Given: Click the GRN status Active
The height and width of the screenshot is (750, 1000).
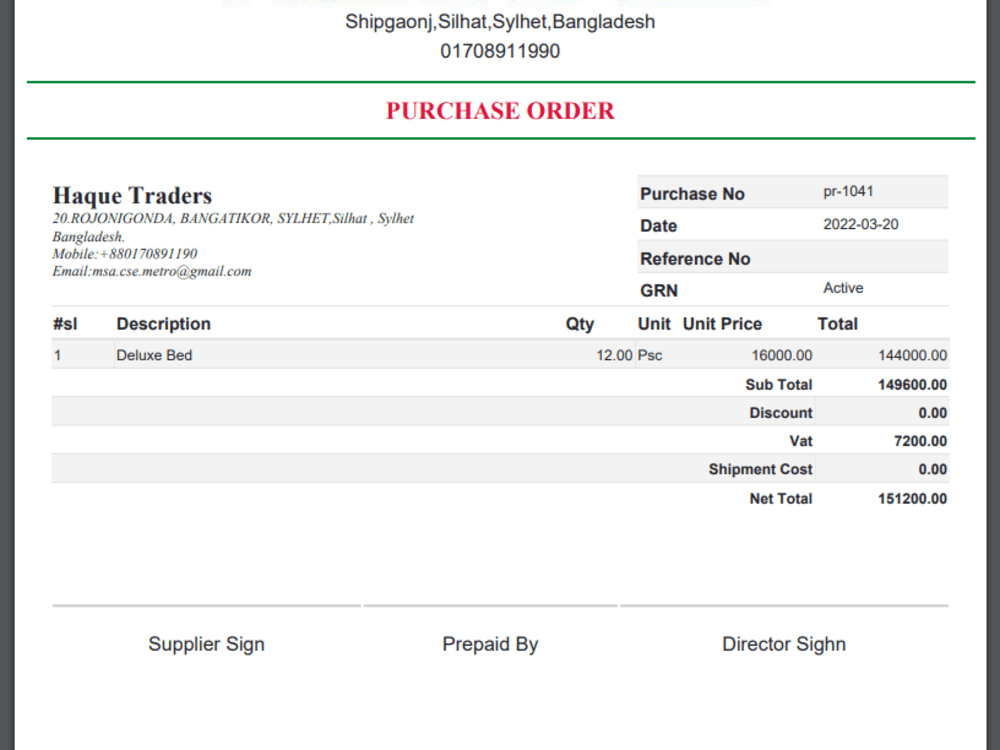Looking at the screenshot, I should (x=843, y=288).
